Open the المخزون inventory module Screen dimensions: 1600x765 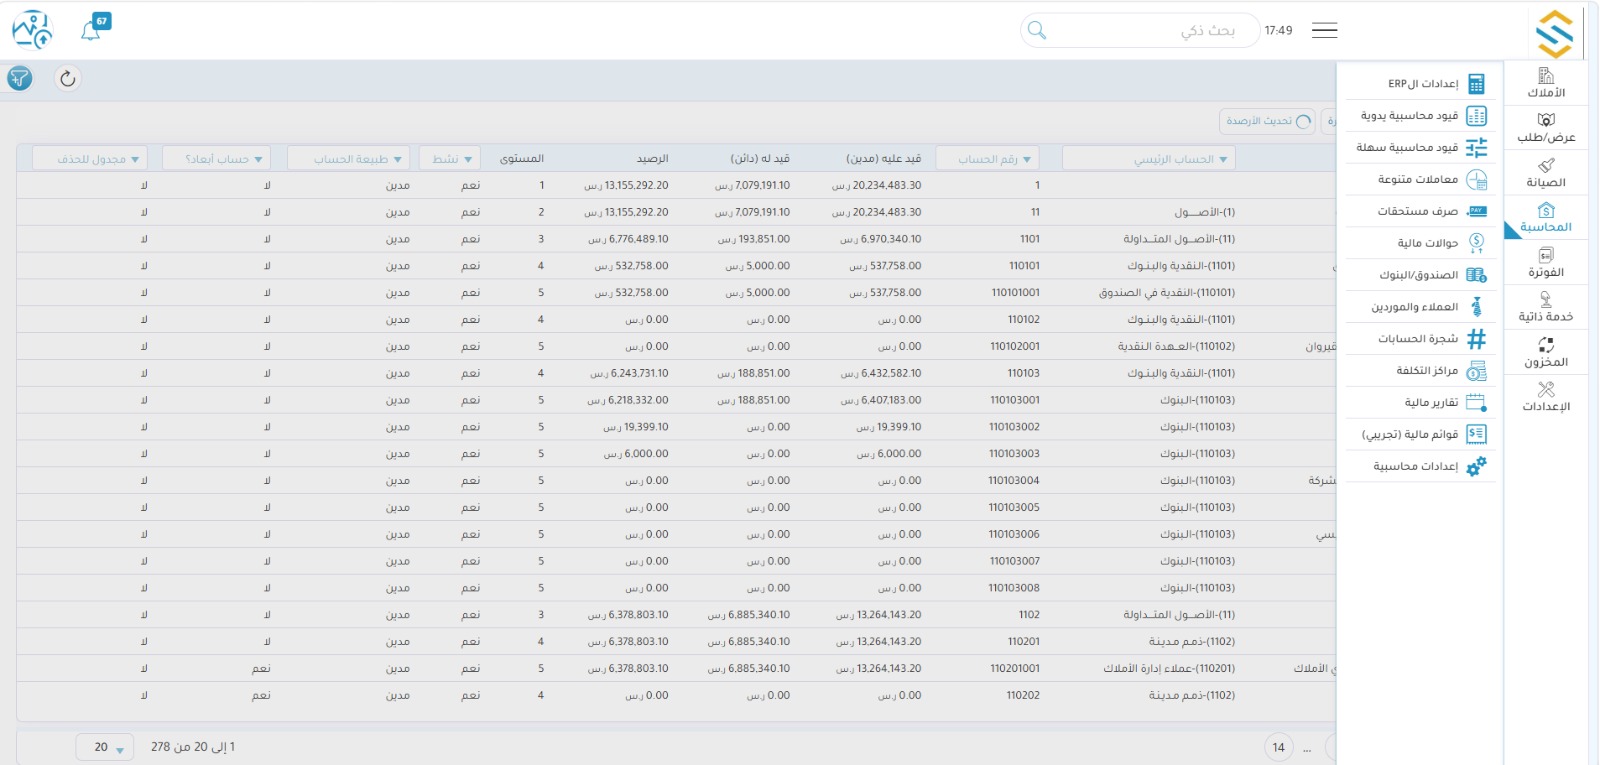[x=1545, y=352]
